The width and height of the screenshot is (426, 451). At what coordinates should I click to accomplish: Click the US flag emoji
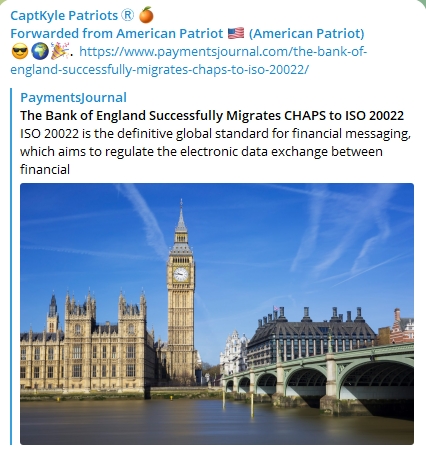(236, 33)
